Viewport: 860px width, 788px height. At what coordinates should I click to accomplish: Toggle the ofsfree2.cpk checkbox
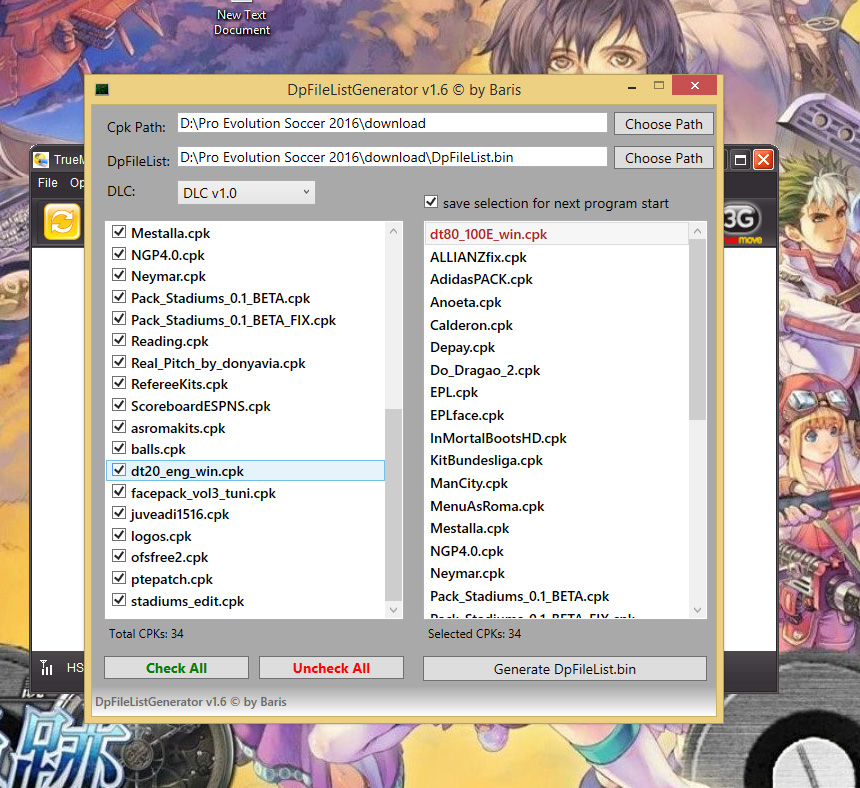[x=118, y=556]
